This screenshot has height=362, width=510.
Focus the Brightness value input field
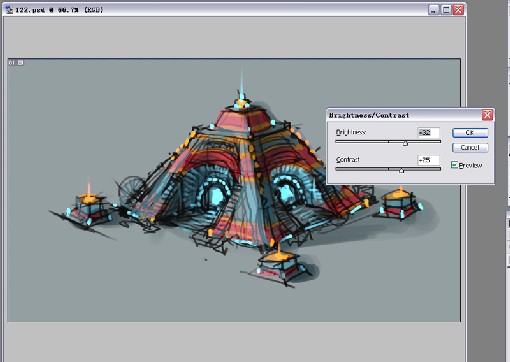[x=428, y=132]
